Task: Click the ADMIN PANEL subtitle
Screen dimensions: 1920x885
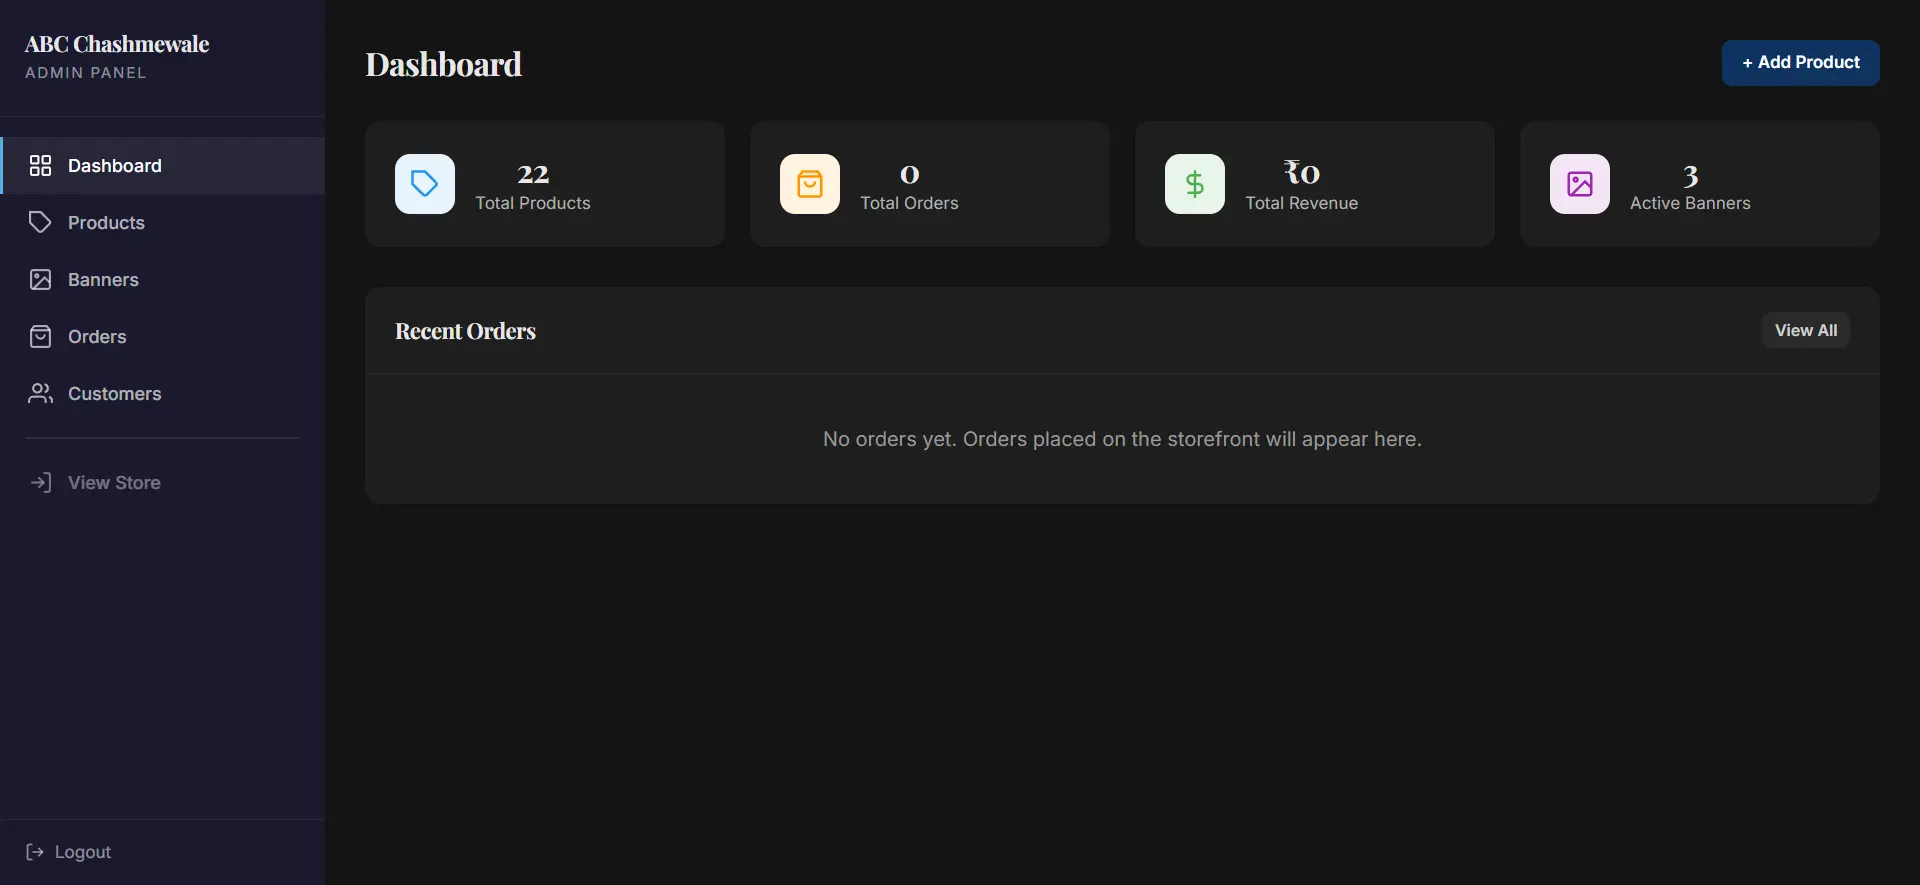Action: point(86,73)
